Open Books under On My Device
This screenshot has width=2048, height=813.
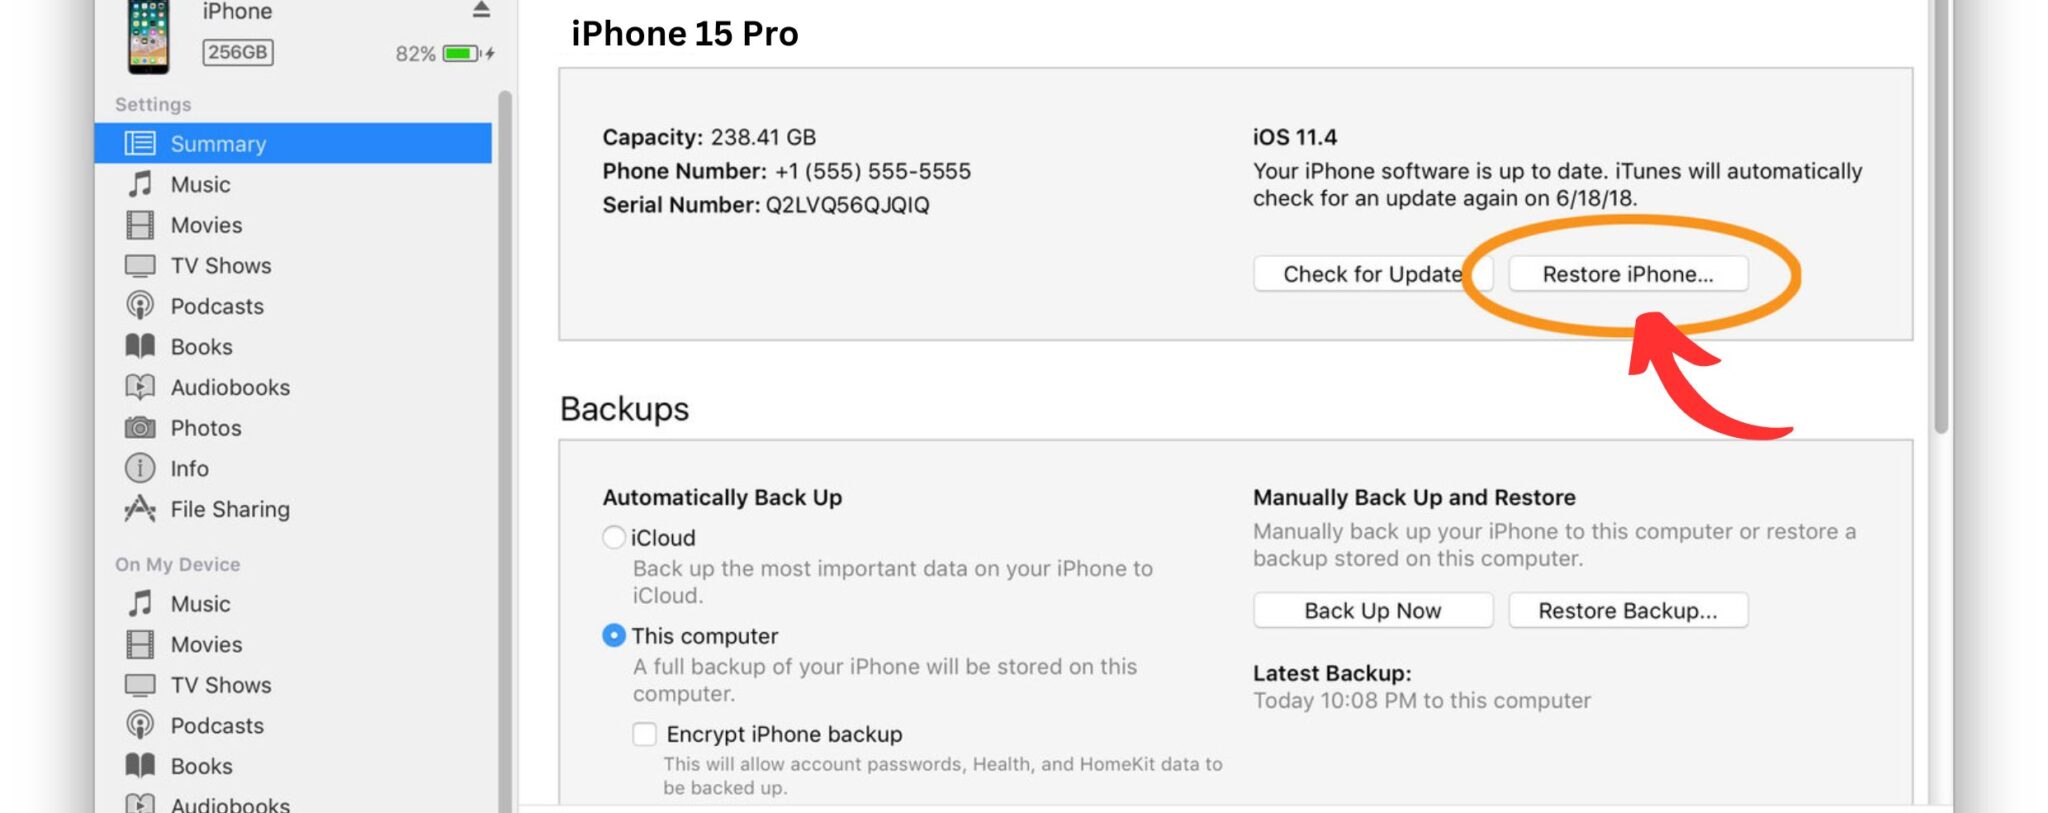pos(140,765)
